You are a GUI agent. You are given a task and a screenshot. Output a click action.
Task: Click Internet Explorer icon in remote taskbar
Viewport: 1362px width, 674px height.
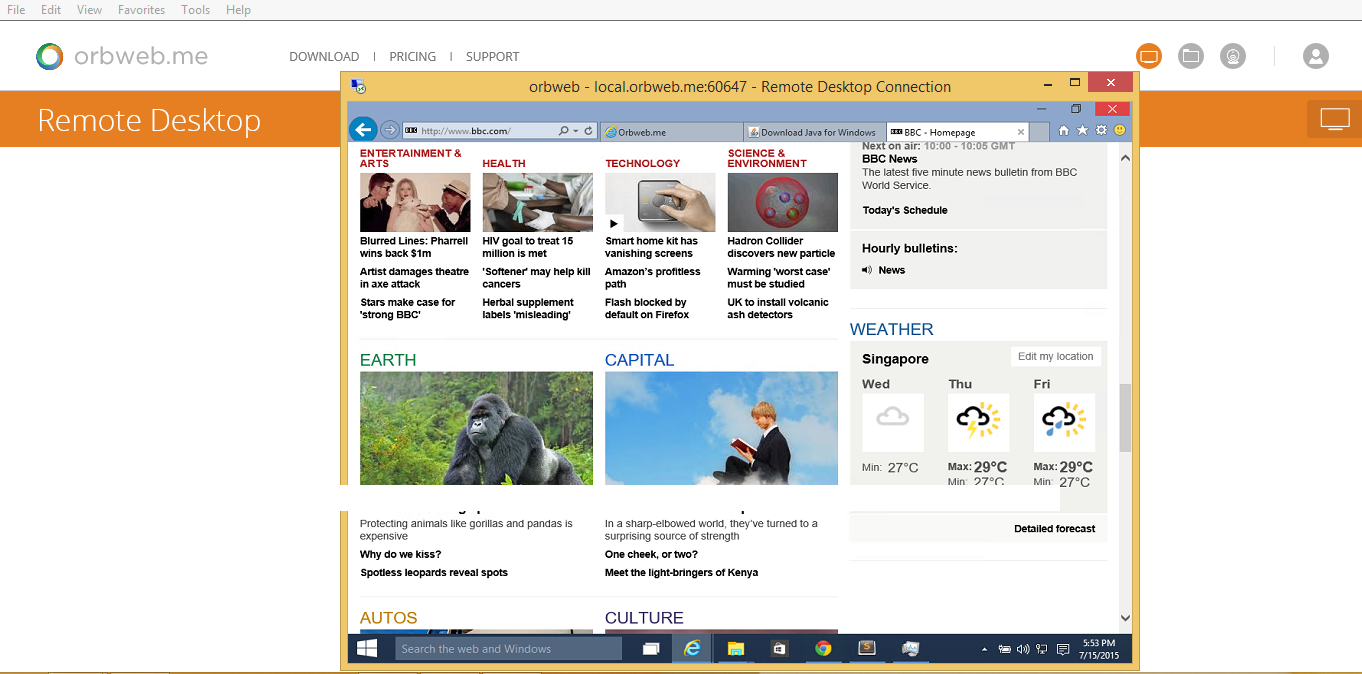pos(692,648)
